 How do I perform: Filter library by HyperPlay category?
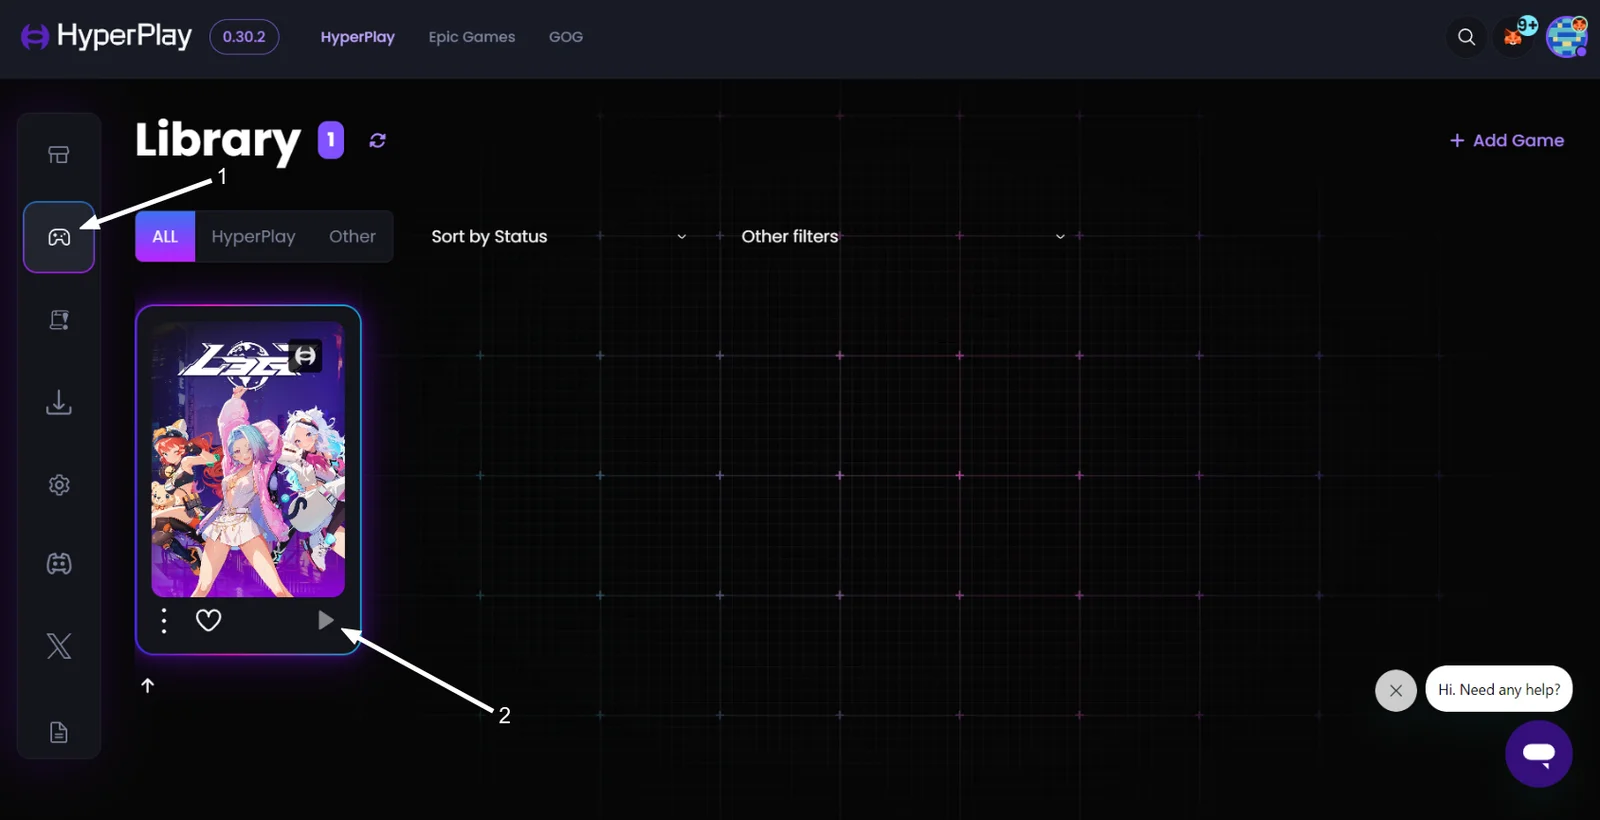pyautogui.click(x=254, y=237)
